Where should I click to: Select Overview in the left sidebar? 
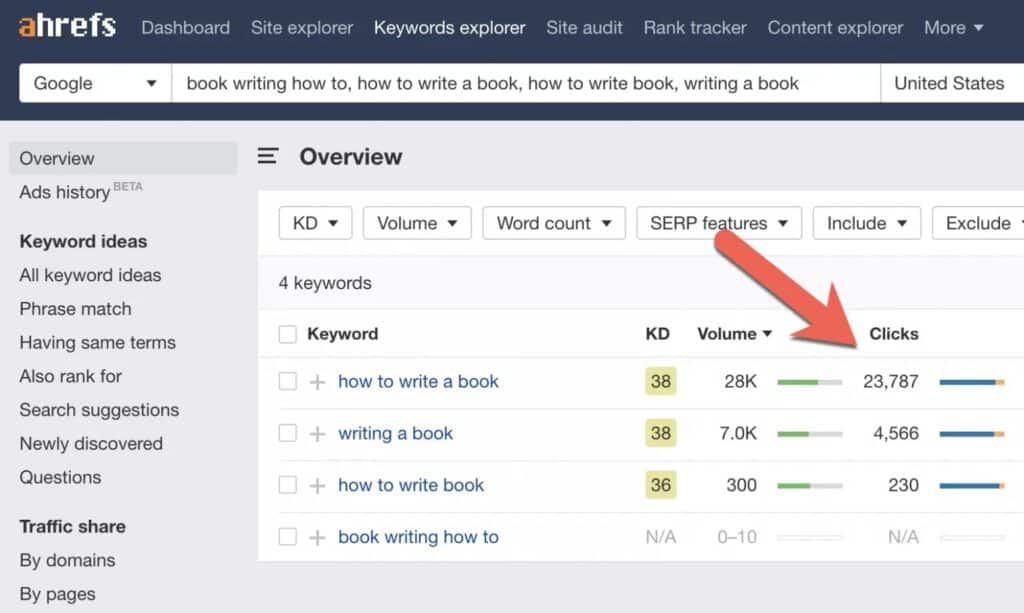coord(123,158)
